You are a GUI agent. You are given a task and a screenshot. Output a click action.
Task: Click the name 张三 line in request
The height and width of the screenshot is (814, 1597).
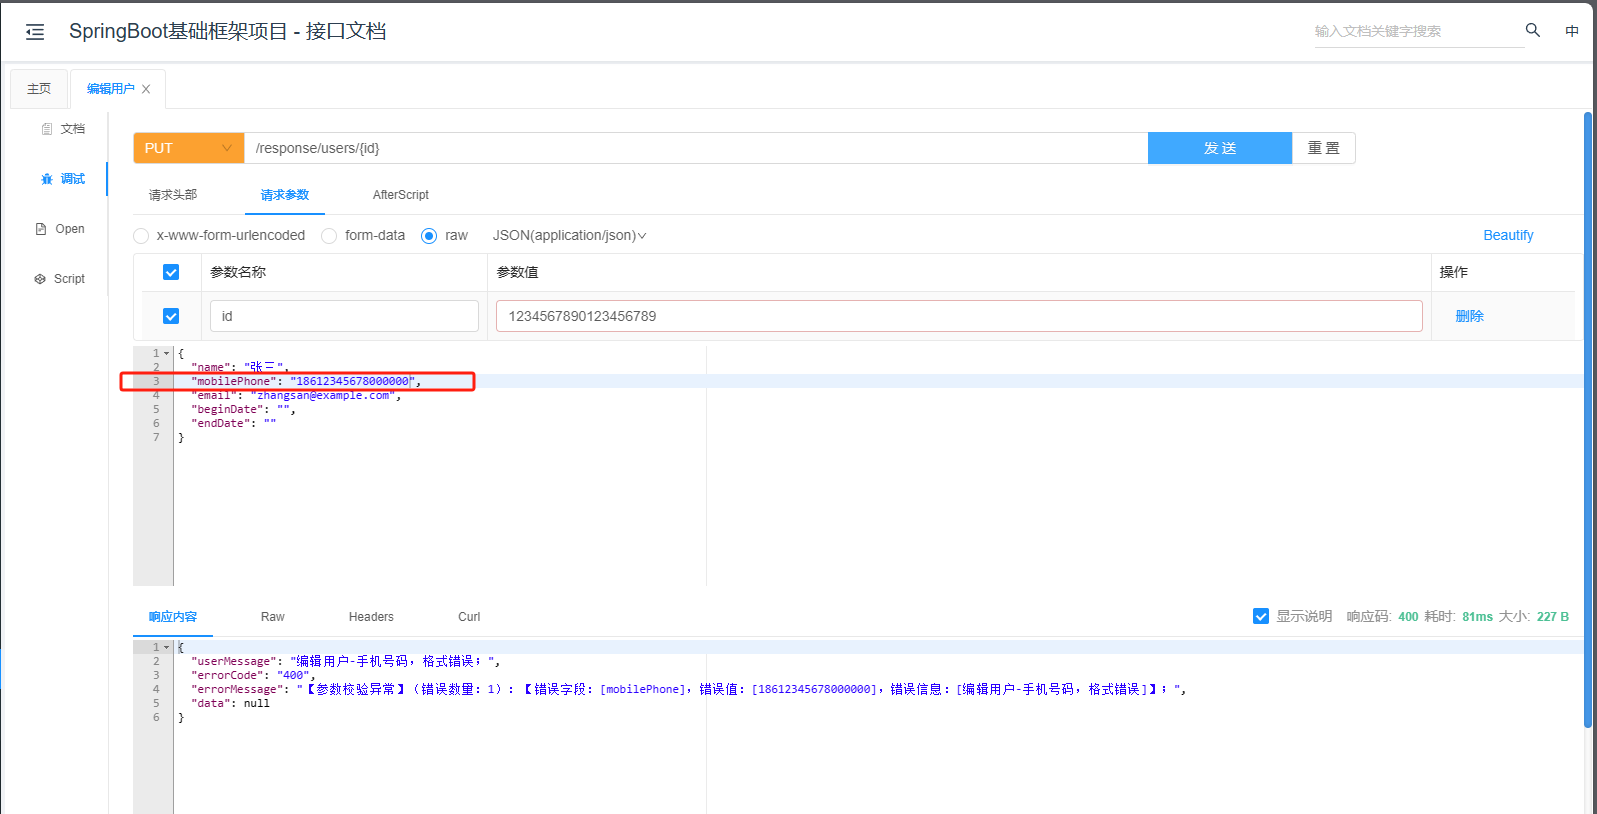tap(240, 367)
